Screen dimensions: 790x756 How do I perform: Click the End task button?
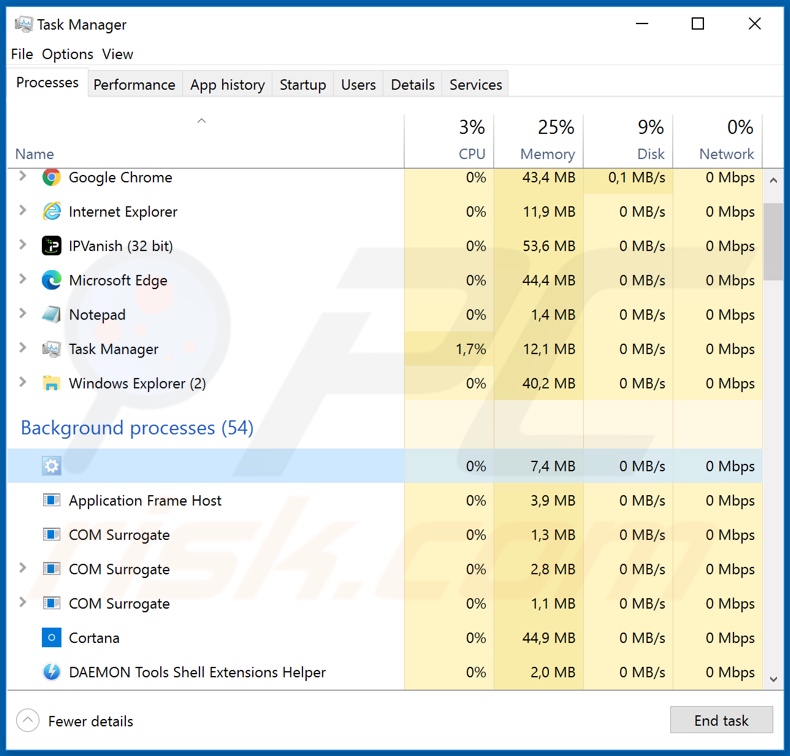pyautogui.click(x=721, y=720)
